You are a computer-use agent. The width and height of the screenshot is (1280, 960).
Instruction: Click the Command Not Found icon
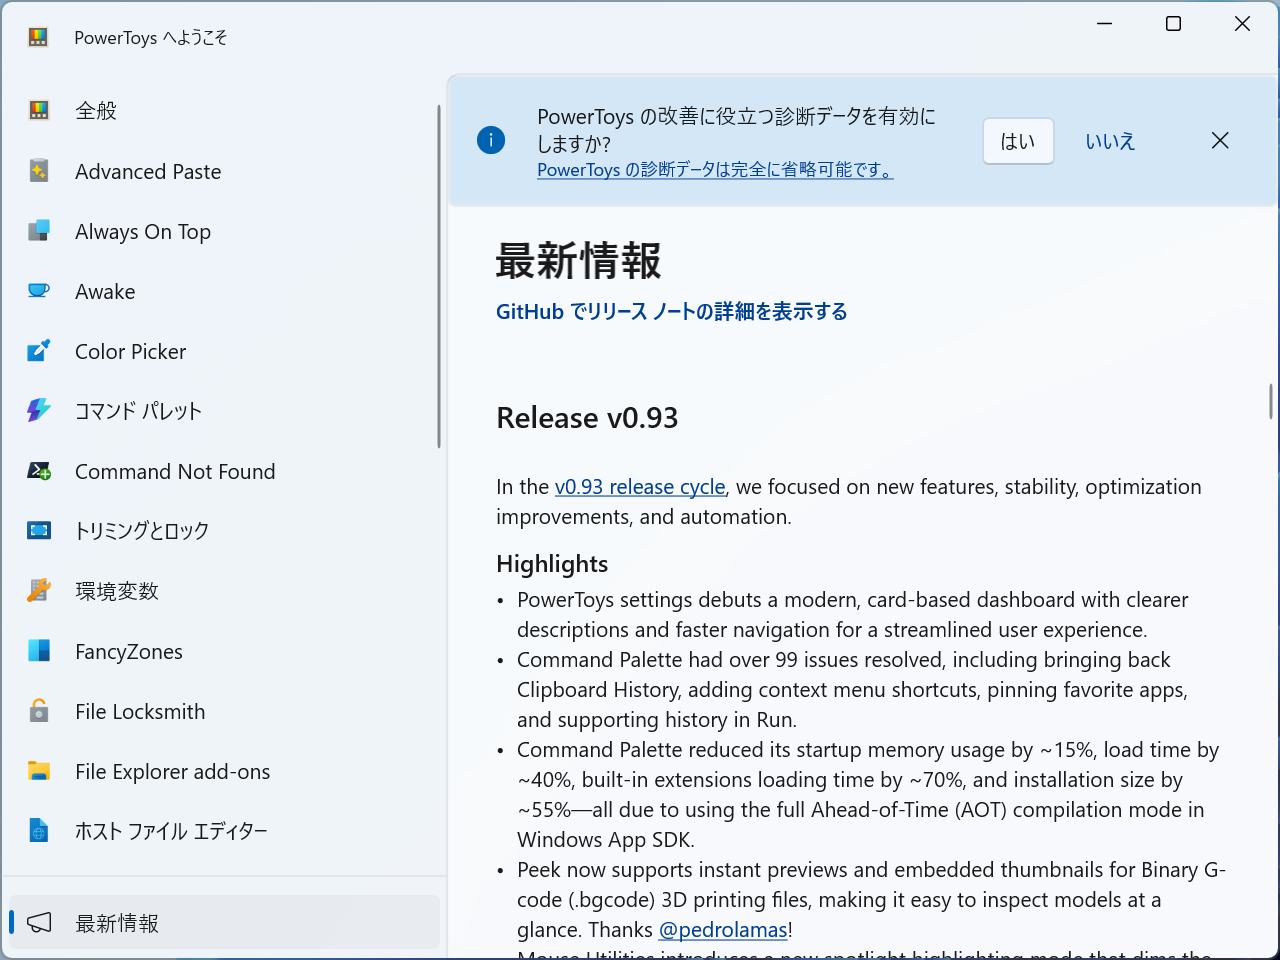(x=38, y=471)
